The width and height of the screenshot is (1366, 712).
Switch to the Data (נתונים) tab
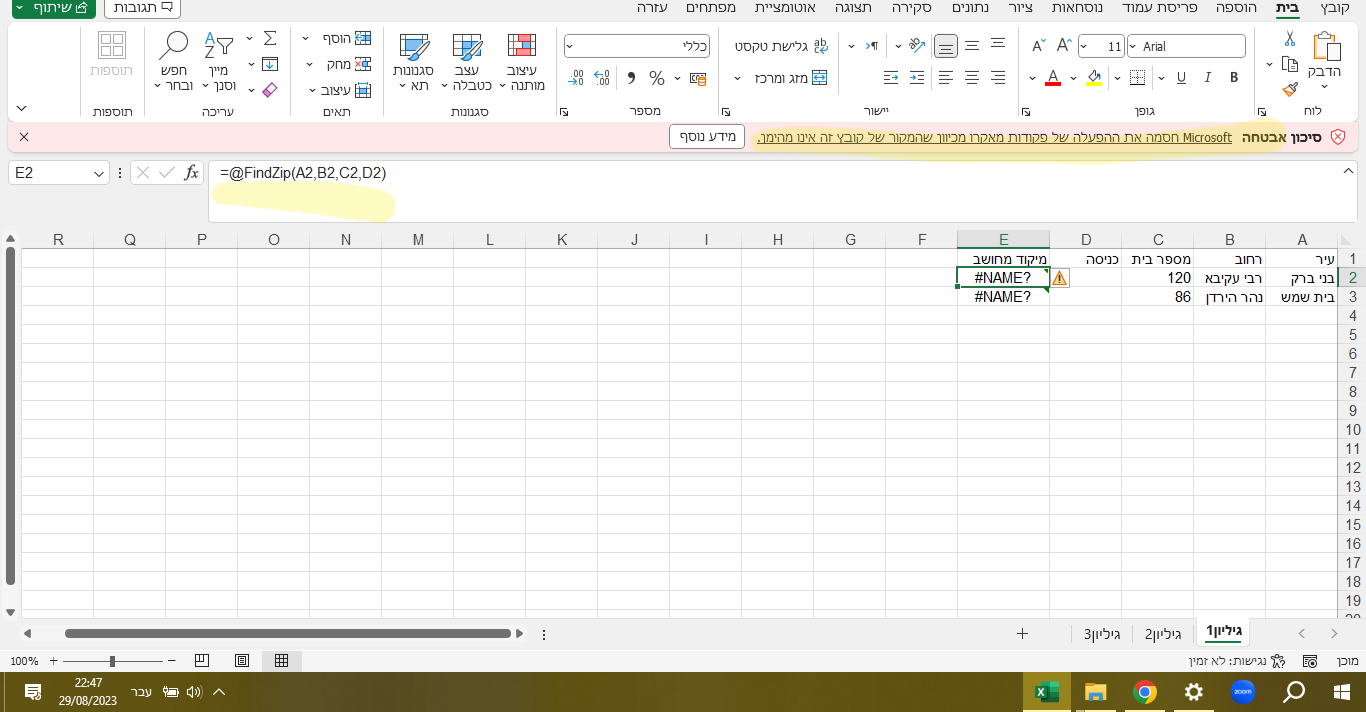[968, 8]
